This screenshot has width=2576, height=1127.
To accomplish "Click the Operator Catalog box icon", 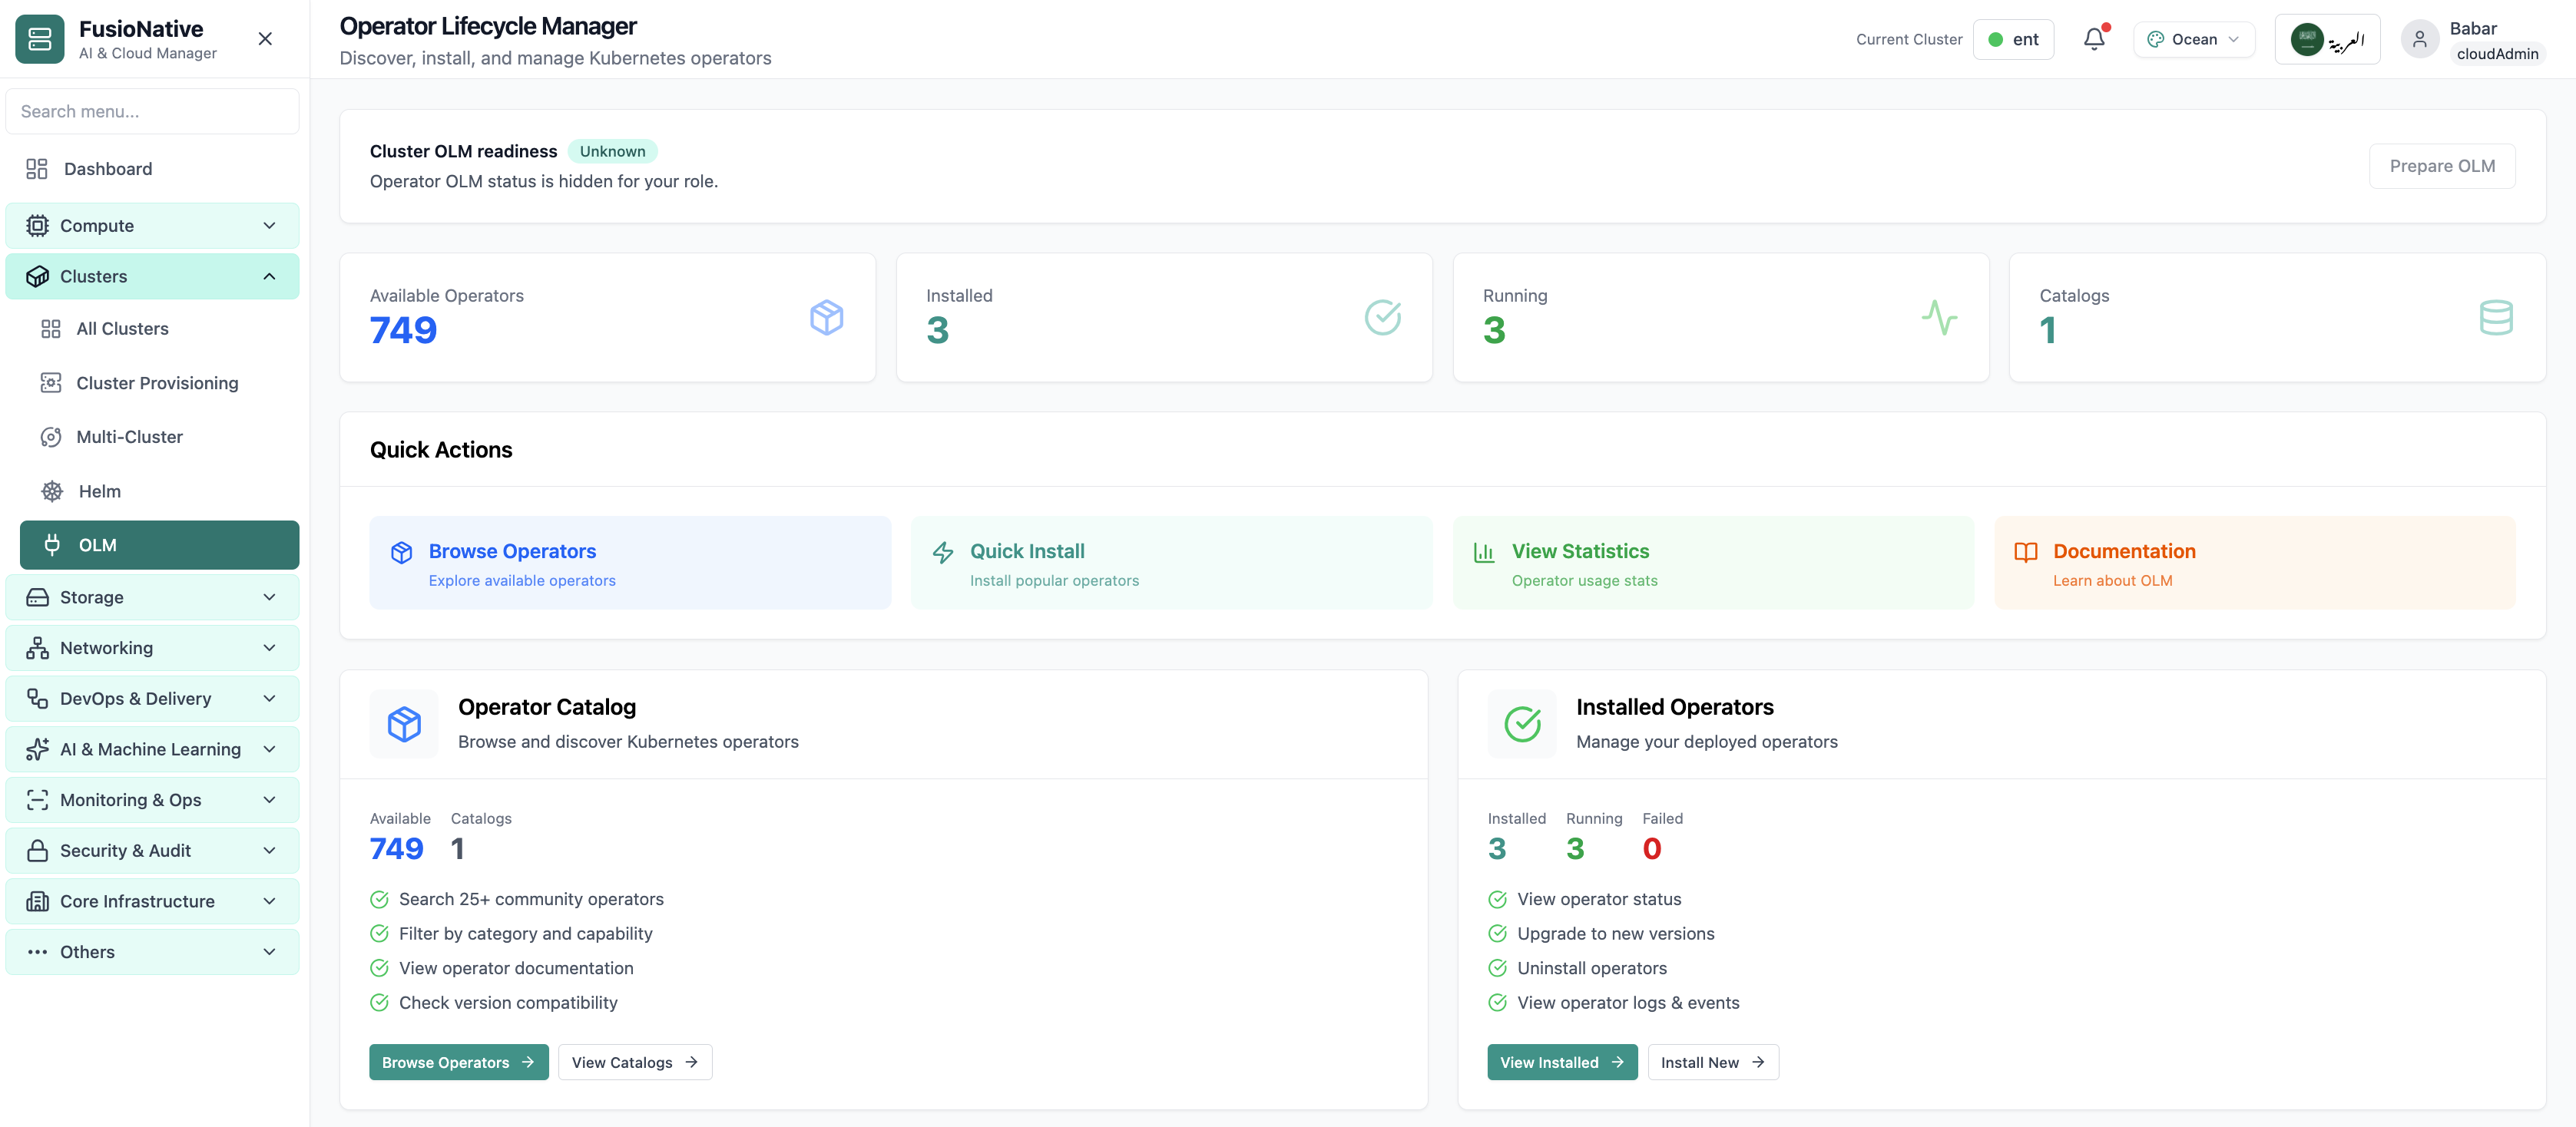I will click(x=404, y=724).
